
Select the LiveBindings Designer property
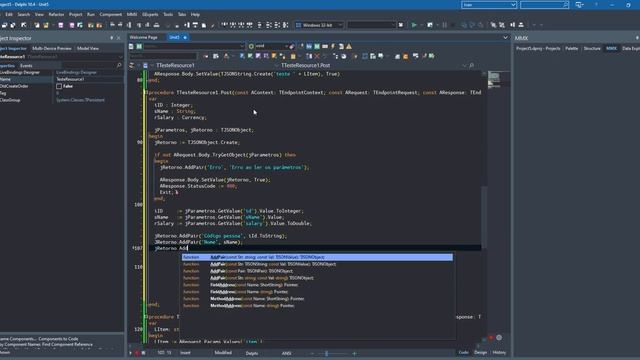pyautogui.click(x=61, y=72)
